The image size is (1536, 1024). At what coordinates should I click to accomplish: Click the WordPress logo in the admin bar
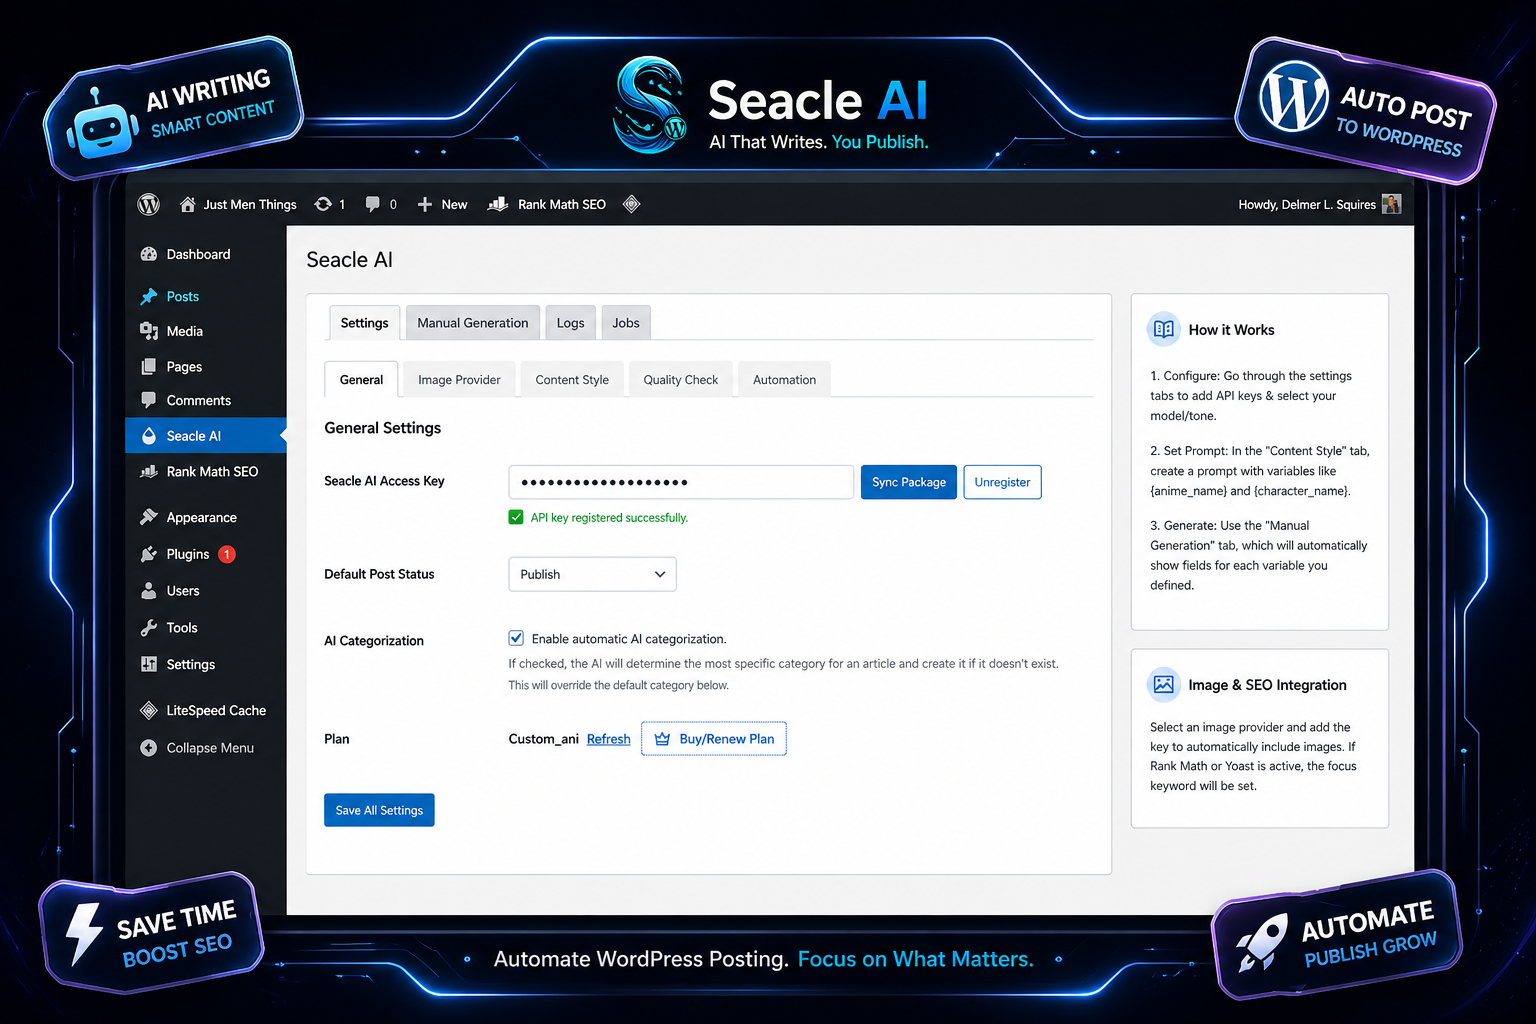click(x=148, y=204)
